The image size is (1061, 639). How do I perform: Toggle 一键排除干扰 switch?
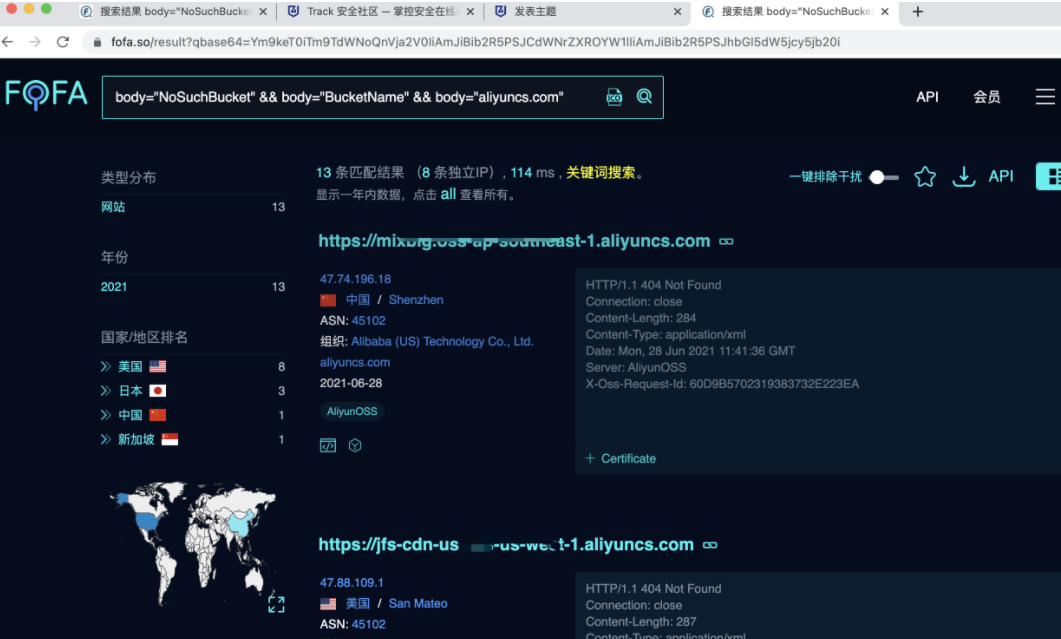pyautogui.click(x=882, y=176)
